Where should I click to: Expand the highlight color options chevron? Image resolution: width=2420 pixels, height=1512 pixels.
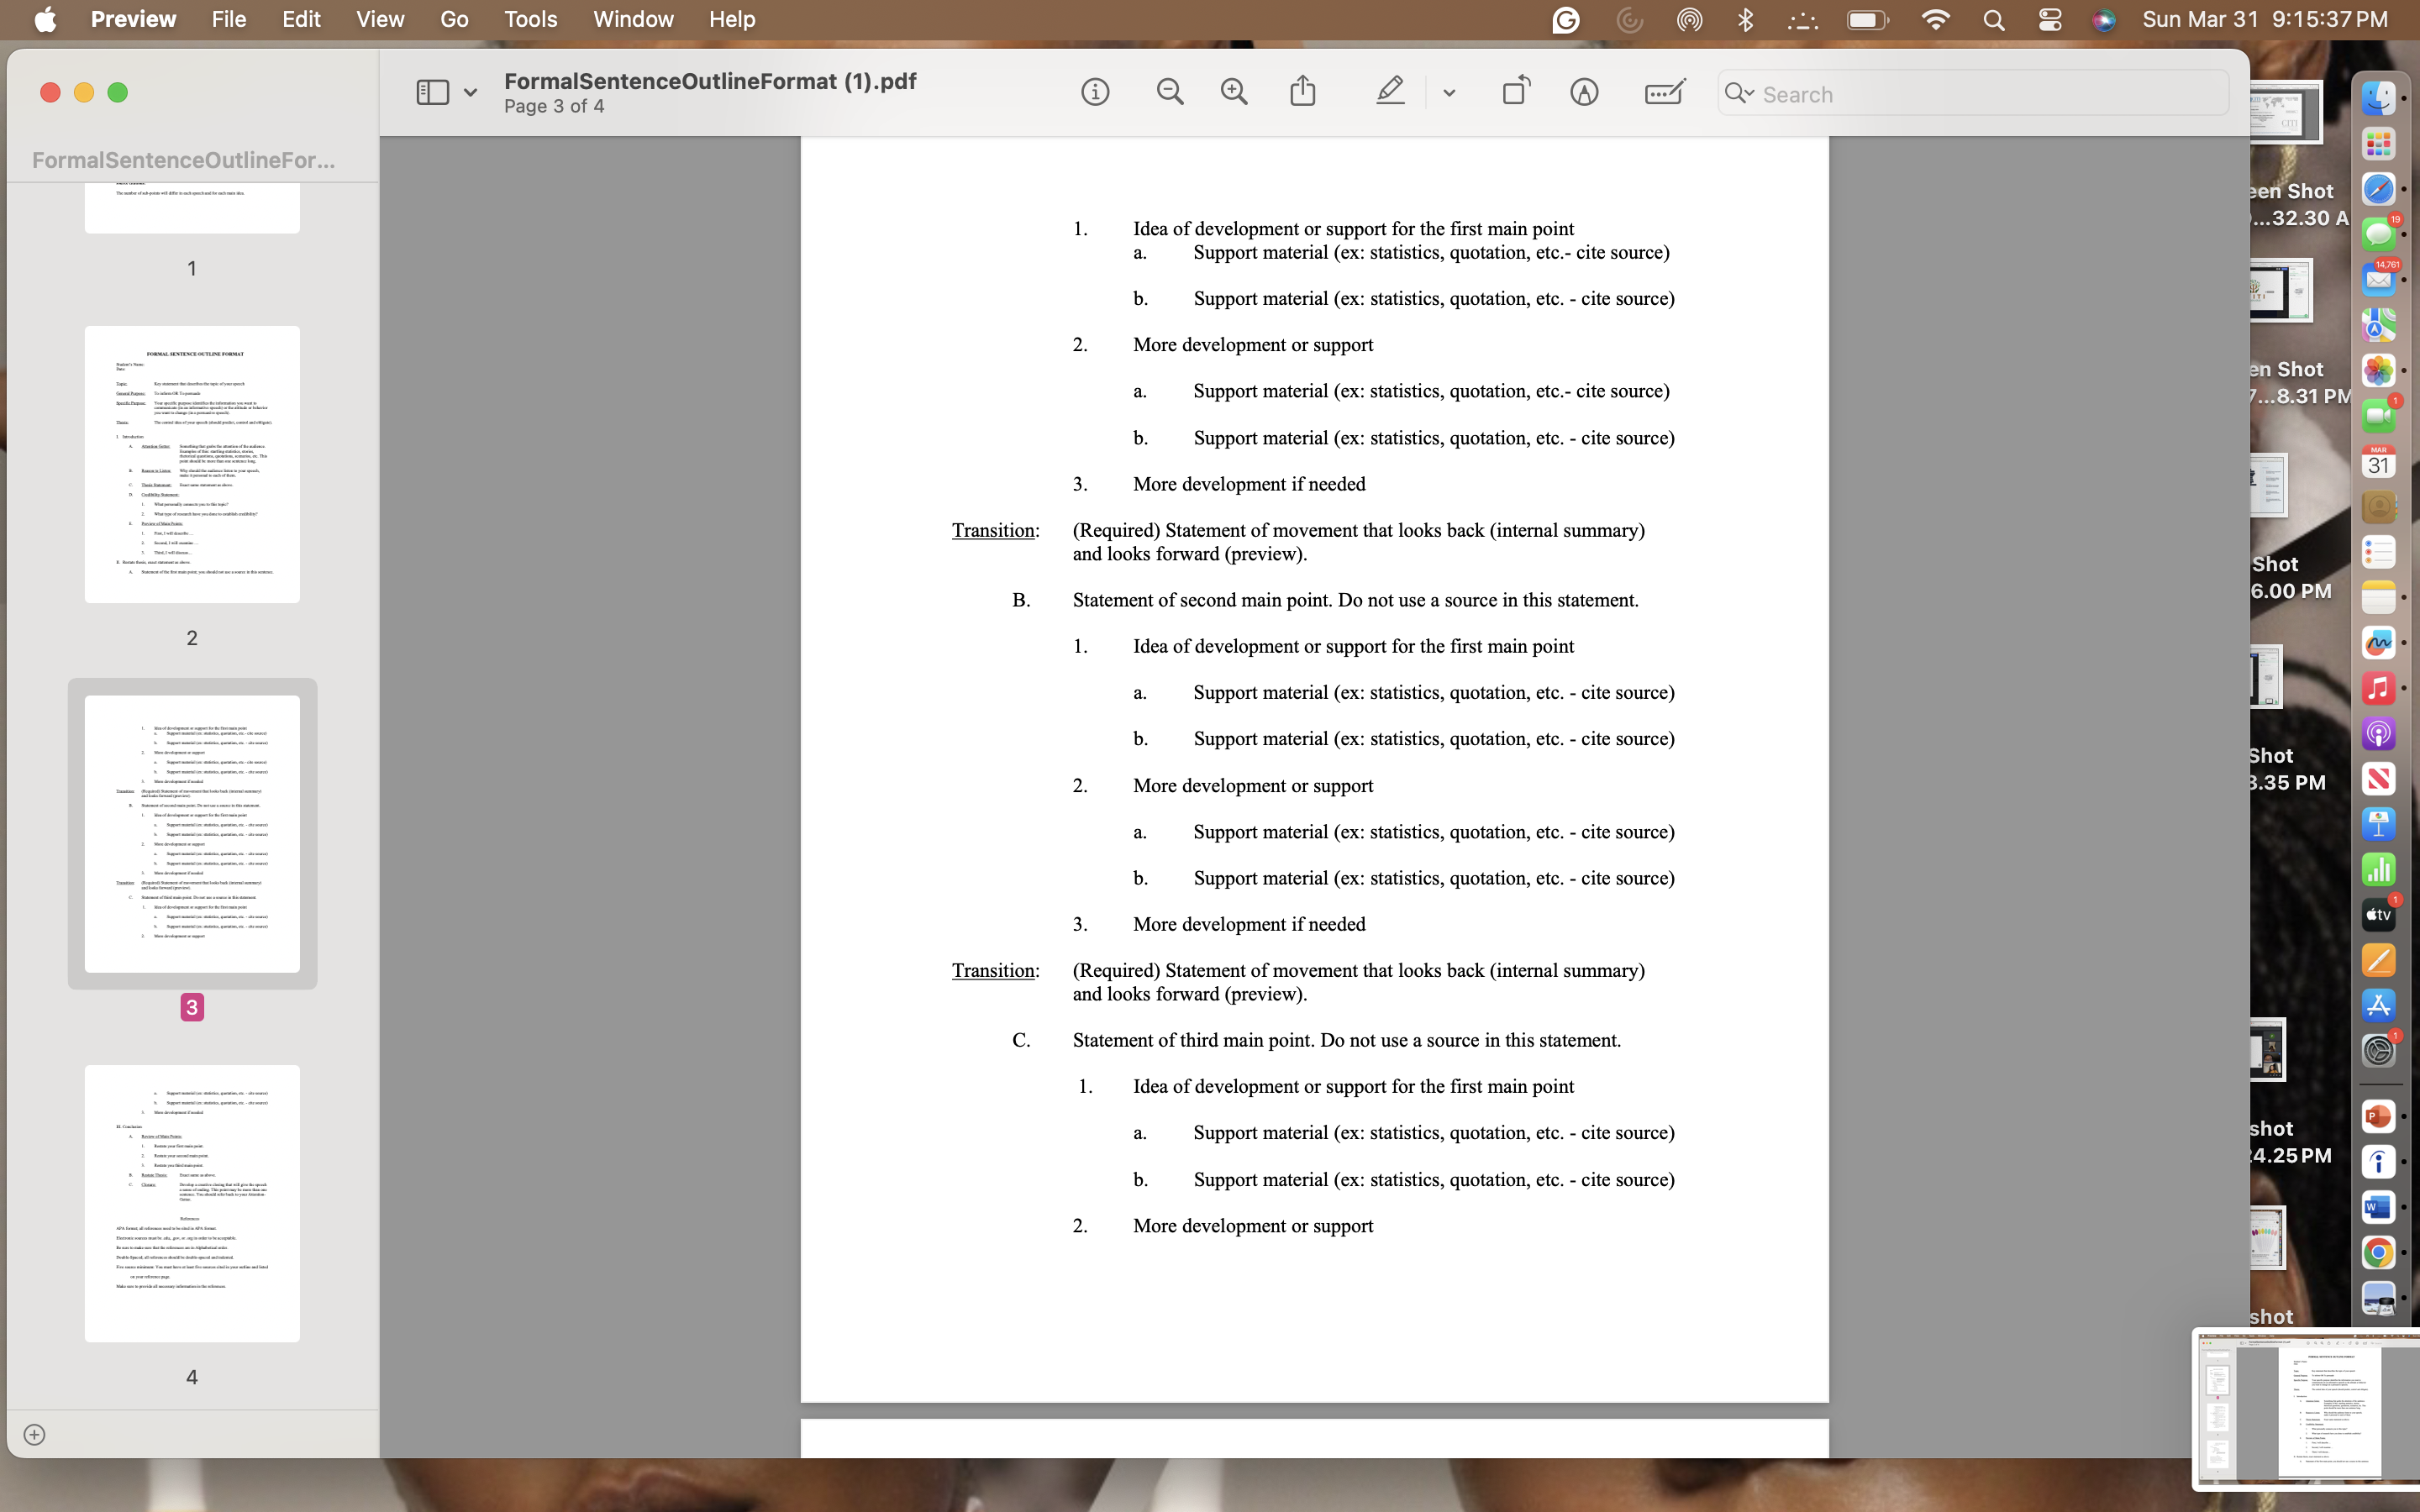[1449, 94]
